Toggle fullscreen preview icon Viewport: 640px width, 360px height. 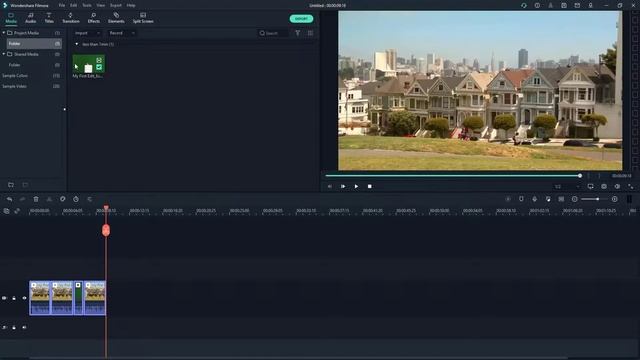(x=631, y=187)
